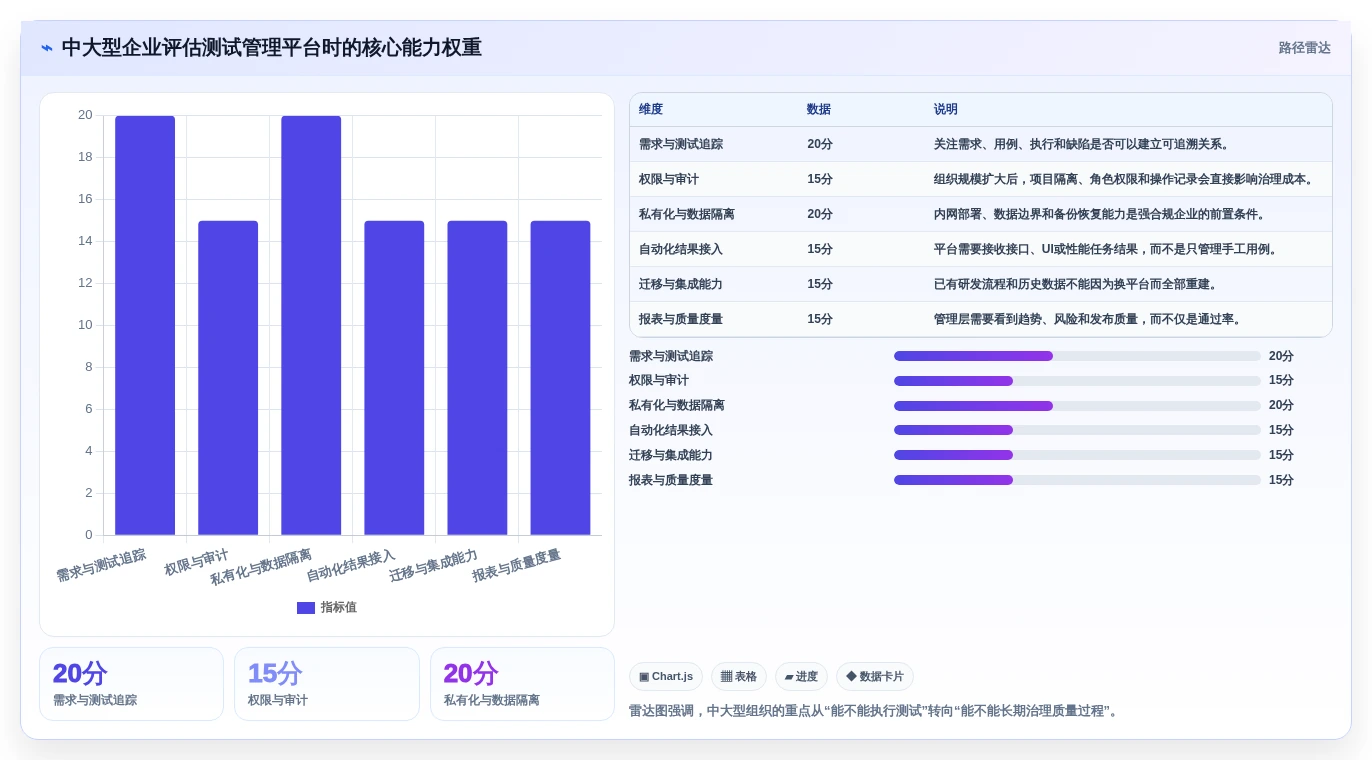
Task: Open the 15分 权限与审计 data card
Action: pos(326,684)
